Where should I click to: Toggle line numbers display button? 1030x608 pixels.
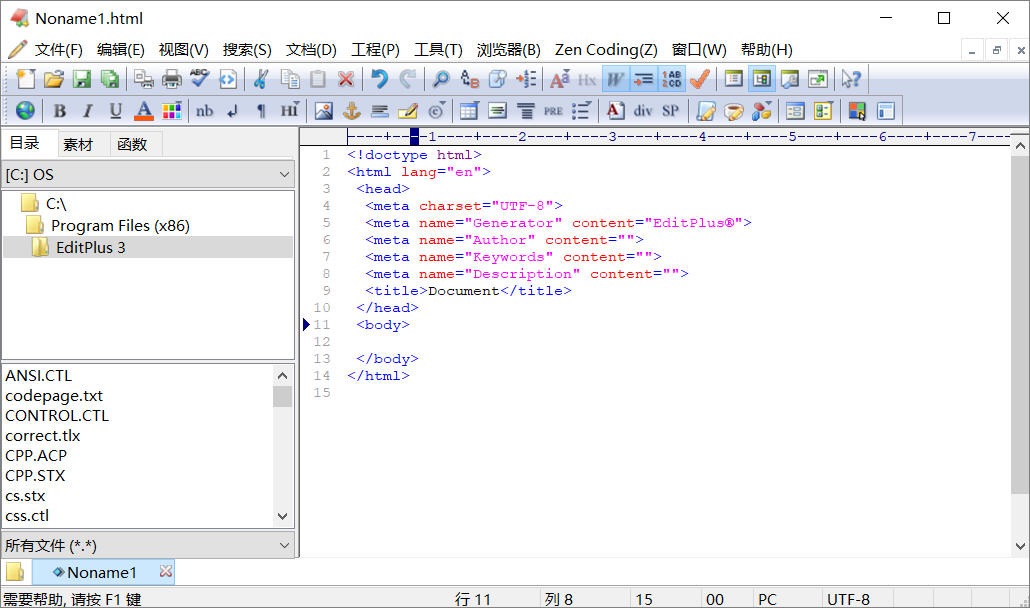coord(671,79)
